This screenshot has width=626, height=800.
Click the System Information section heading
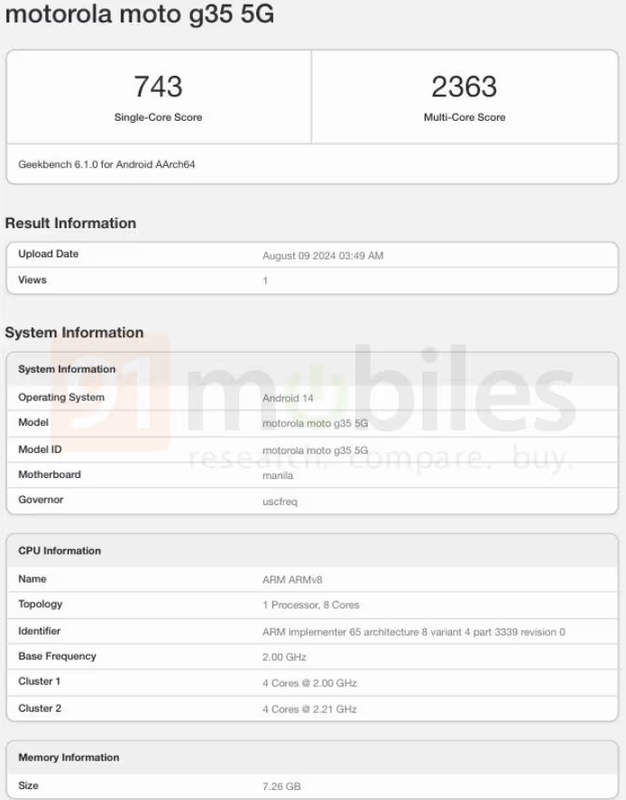74,332
